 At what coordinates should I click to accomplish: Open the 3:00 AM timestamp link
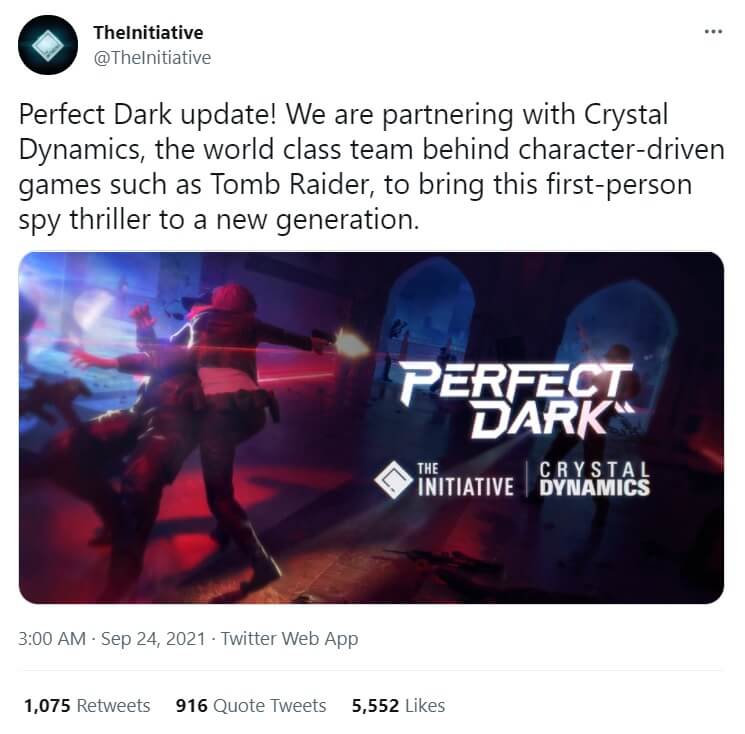click(52, 639)
